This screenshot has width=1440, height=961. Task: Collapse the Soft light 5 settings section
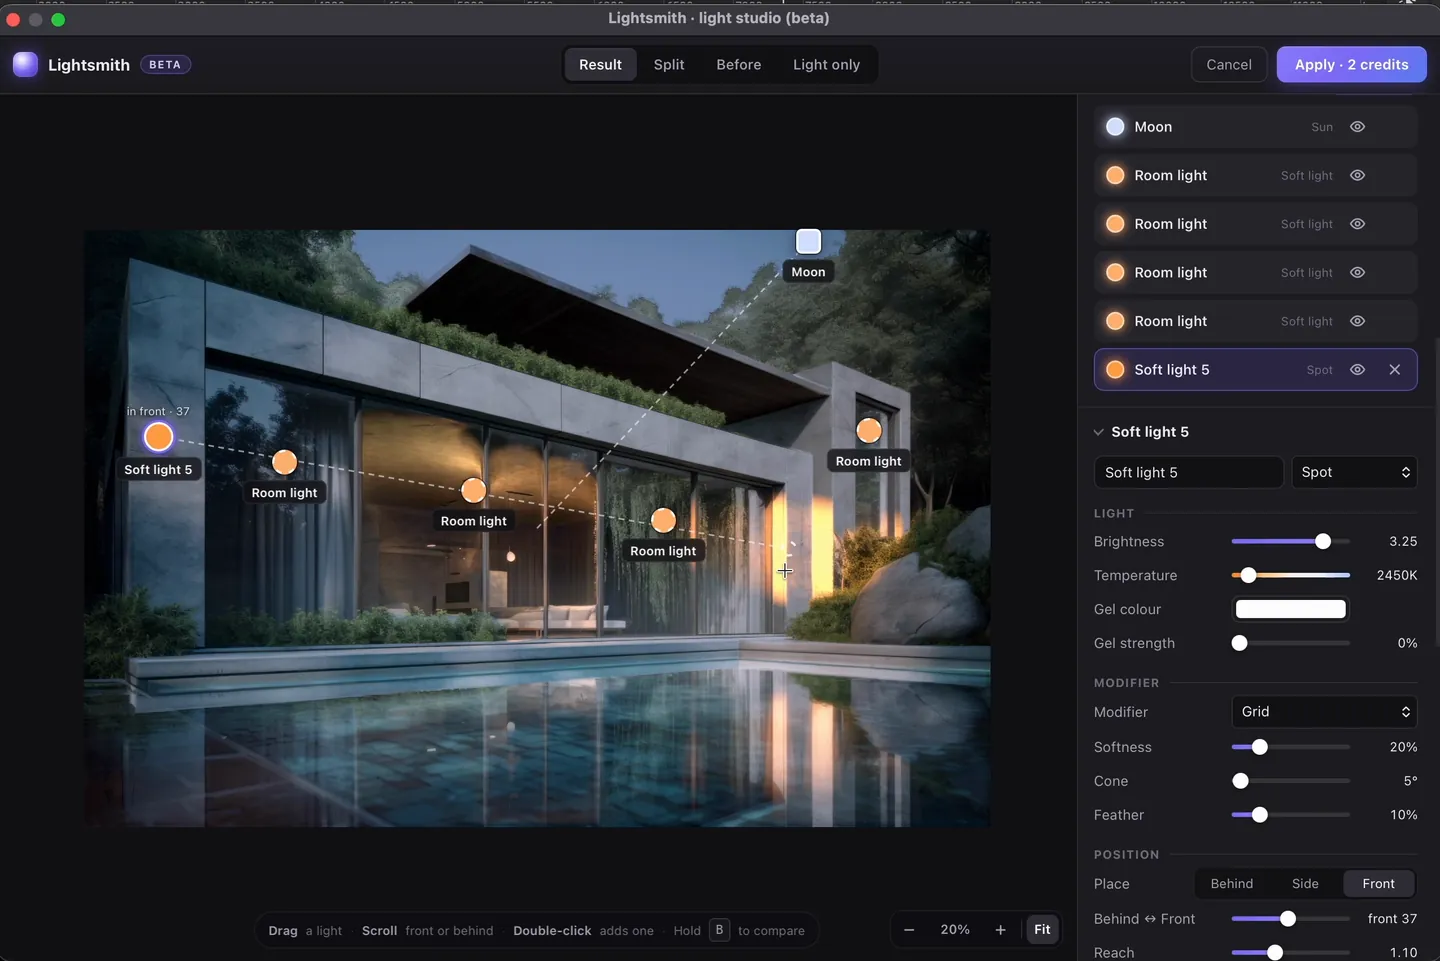(x=1099, y=432)
